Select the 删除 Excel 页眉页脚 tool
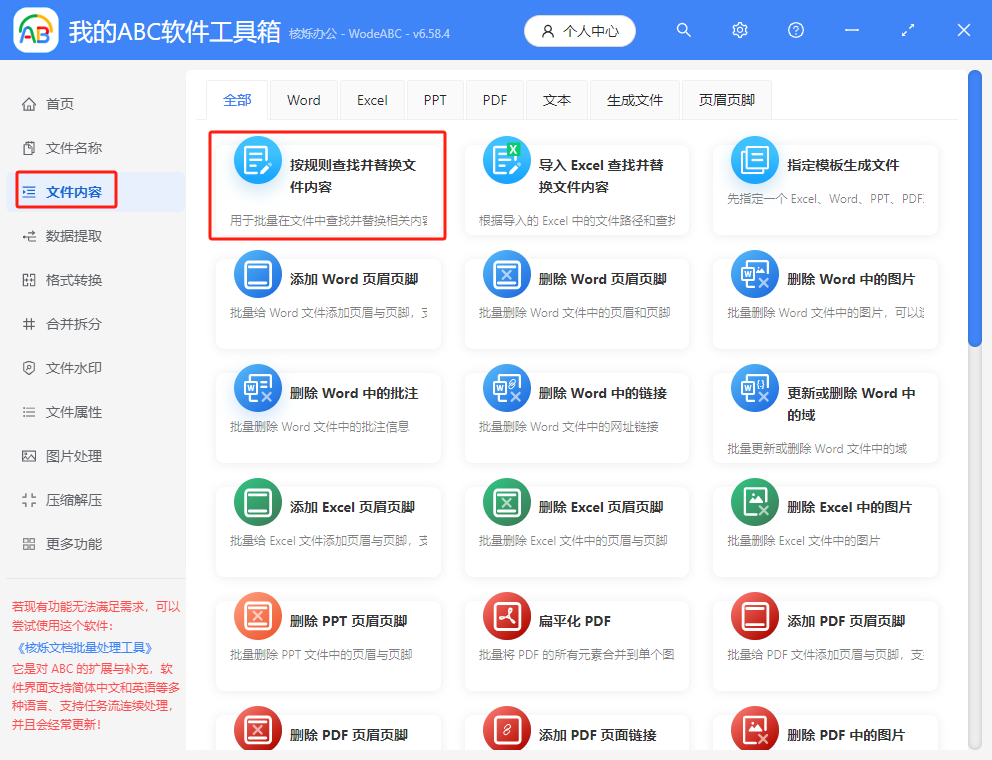 pyautogui.click(x=577, y=531)
